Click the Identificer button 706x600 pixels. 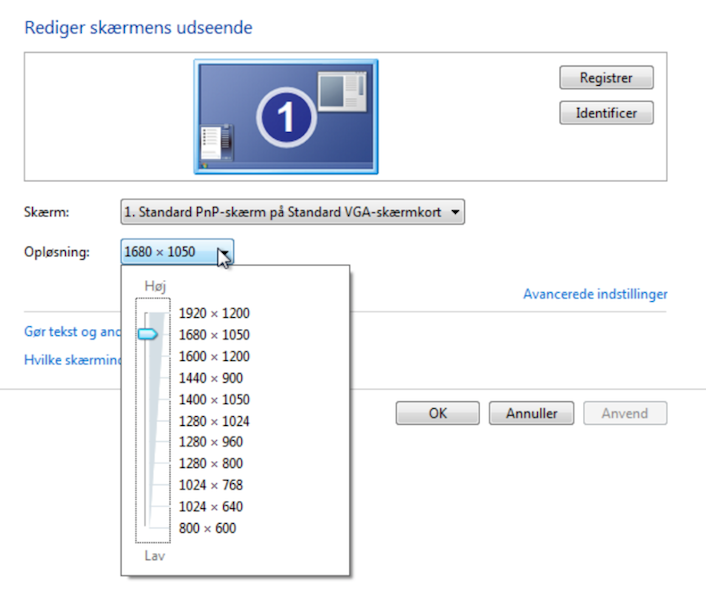pyautogui.click(x=606, y=113)
